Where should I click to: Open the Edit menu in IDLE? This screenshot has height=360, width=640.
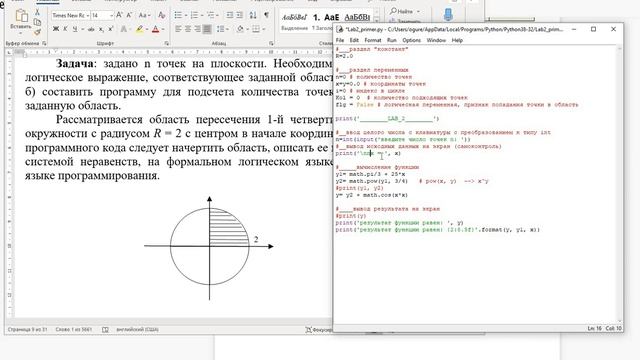point(354,40)
